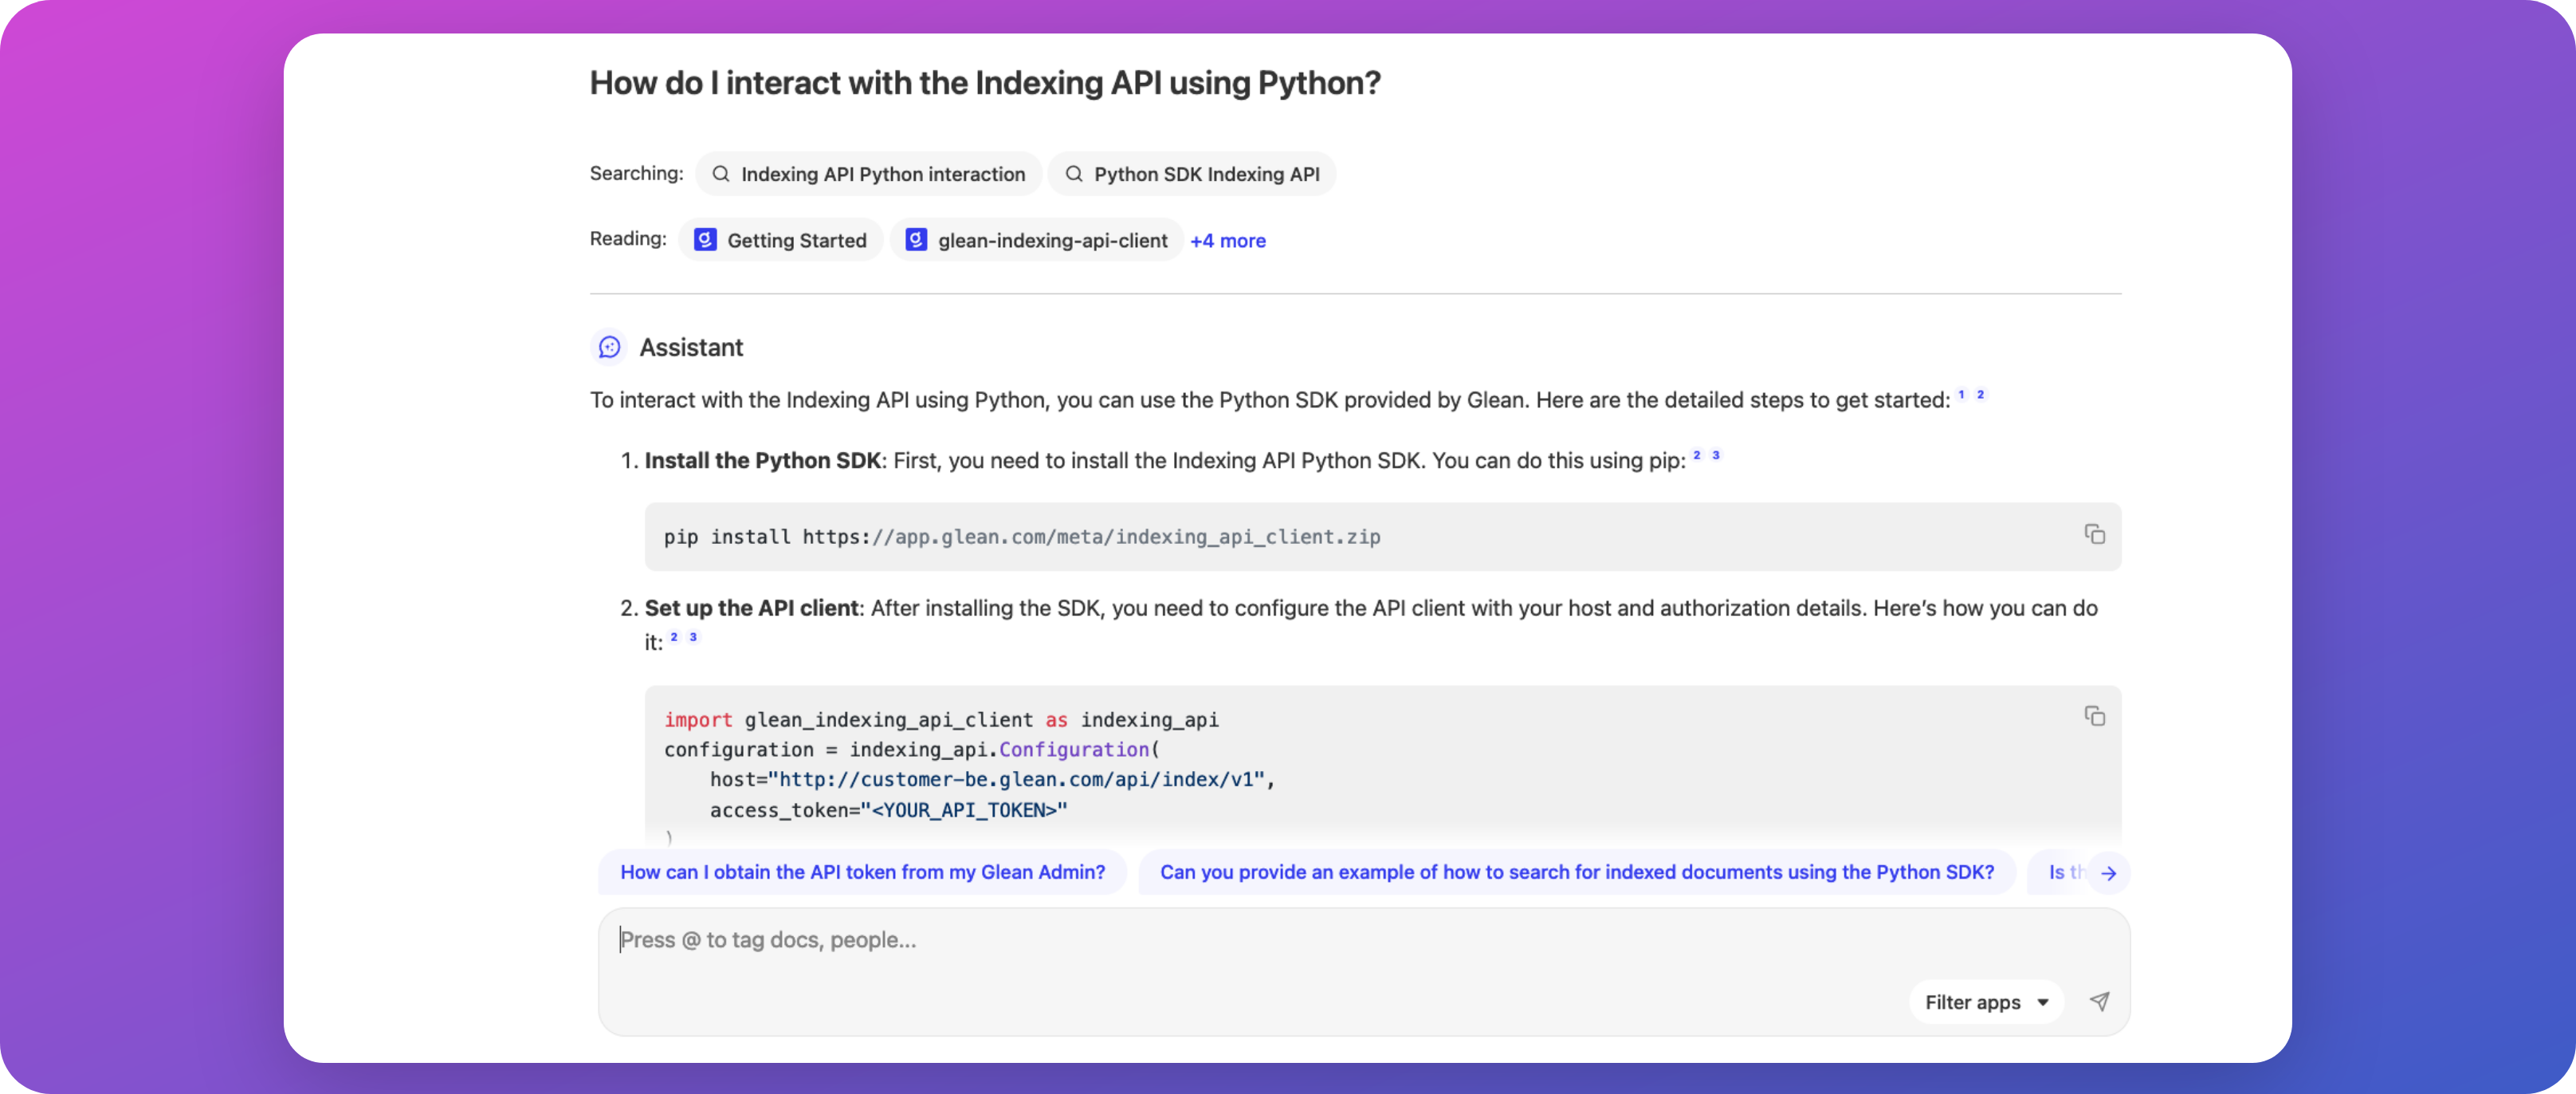Copy the Python configuration code block
The image size is (2576, 1094).
2094,716
